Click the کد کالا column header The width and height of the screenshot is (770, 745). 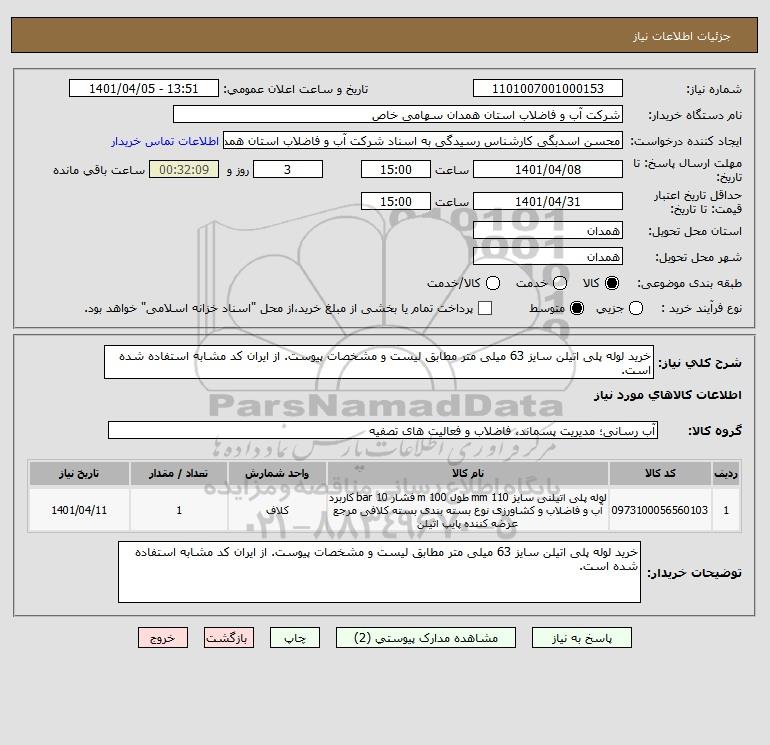pyautogui.click(x=660, y=473)
